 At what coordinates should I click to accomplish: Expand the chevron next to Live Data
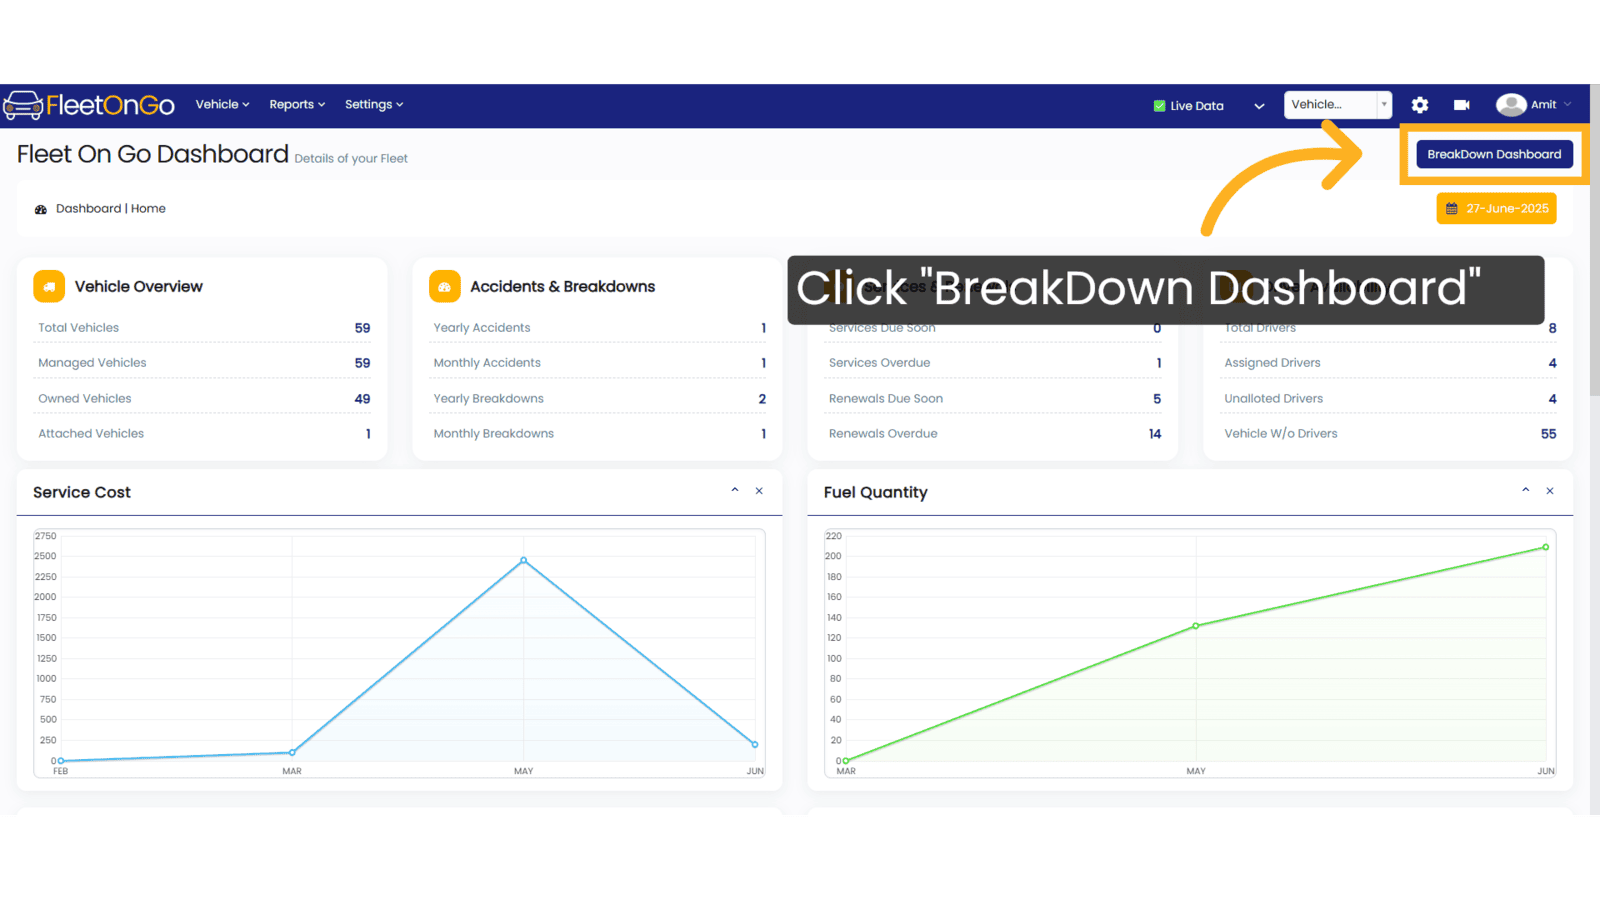1259,106
